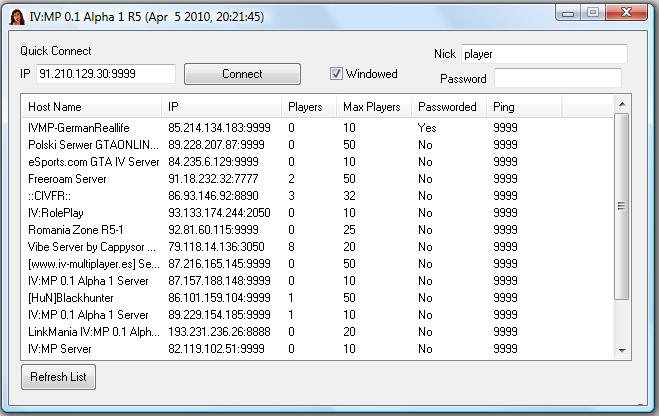Select Freeroam Server row
This screenshot has width=659, height=416.
coord(318,179)
